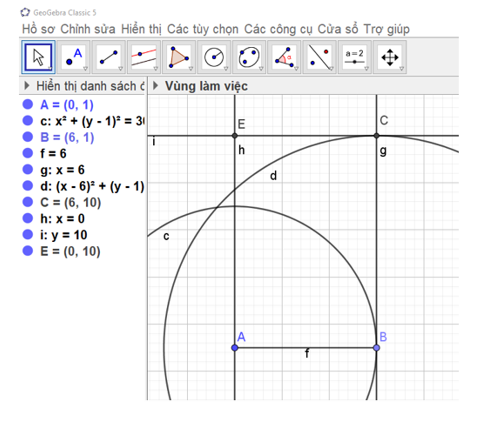This screenshot has width=484, height=421.
Task: Click point B in the graphics view
Action: (377, 348)
